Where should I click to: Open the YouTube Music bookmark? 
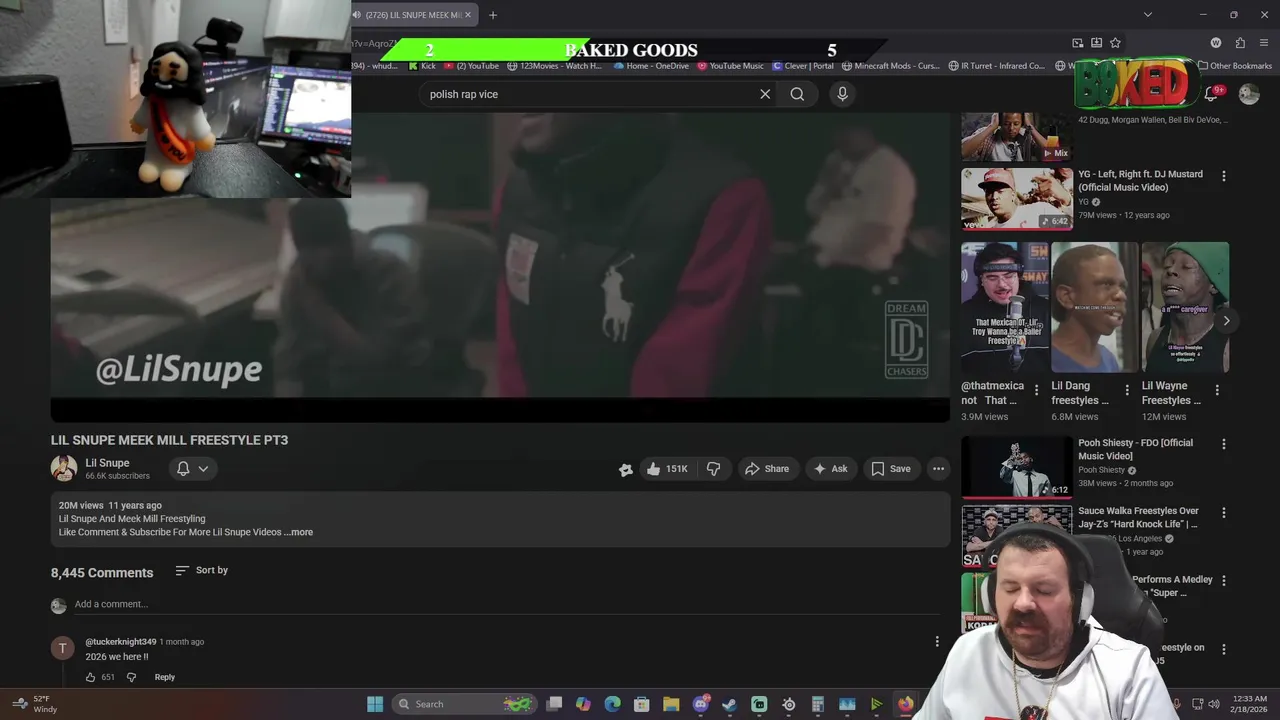click(x=731, y=66)
